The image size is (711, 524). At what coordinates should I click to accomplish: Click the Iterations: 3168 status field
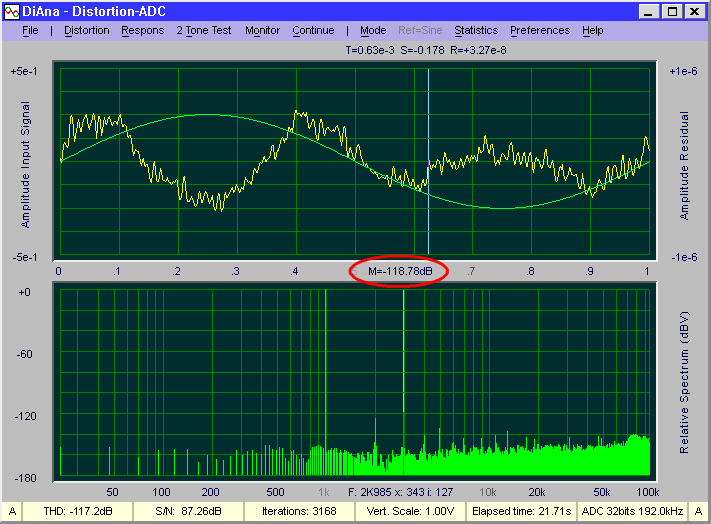coord(299,511)
